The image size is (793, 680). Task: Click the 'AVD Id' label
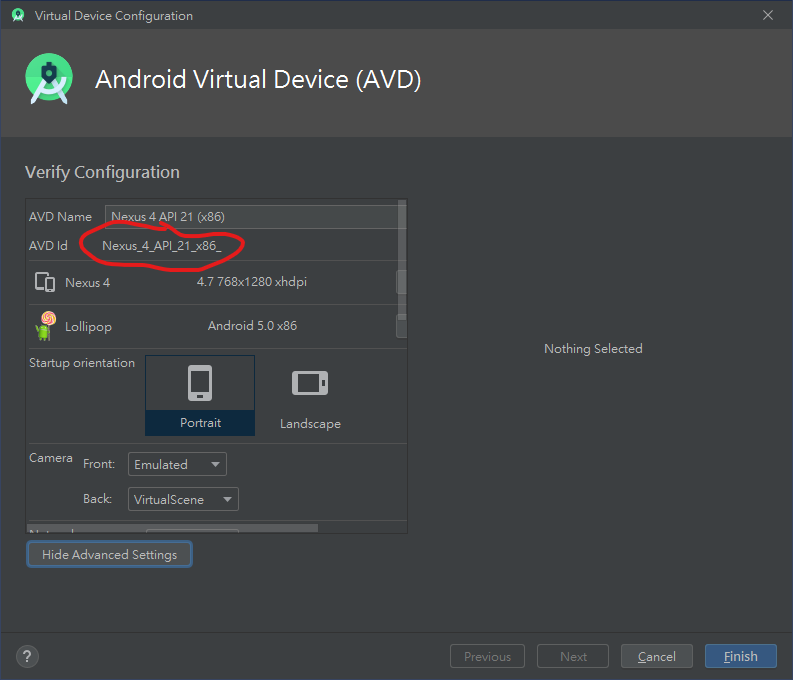click(x=48, y=246)
